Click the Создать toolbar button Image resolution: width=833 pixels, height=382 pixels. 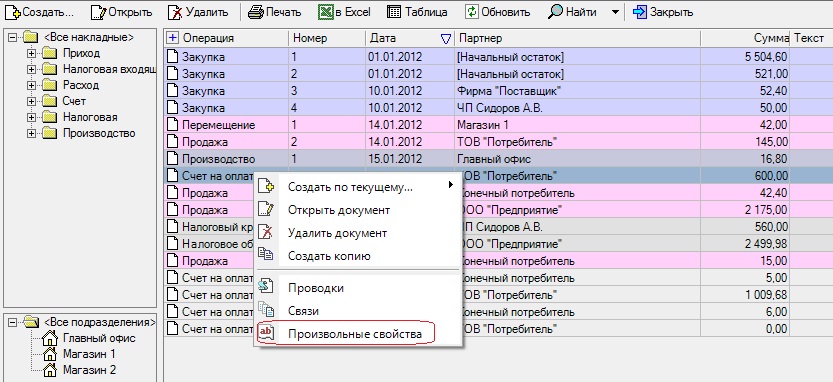tap(39, 12)
